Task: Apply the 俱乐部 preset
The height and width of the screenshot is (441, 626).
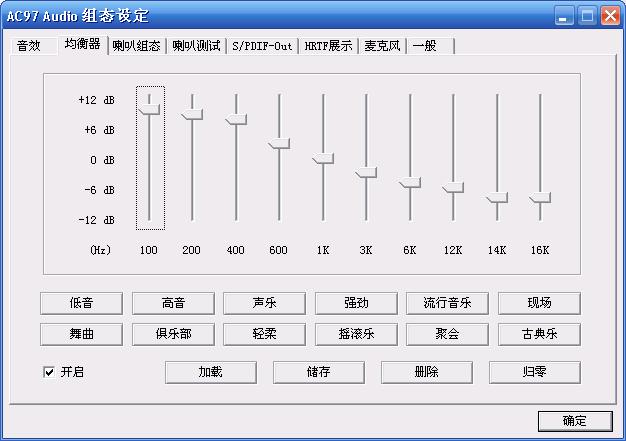Action: click(x=173, y=334)
